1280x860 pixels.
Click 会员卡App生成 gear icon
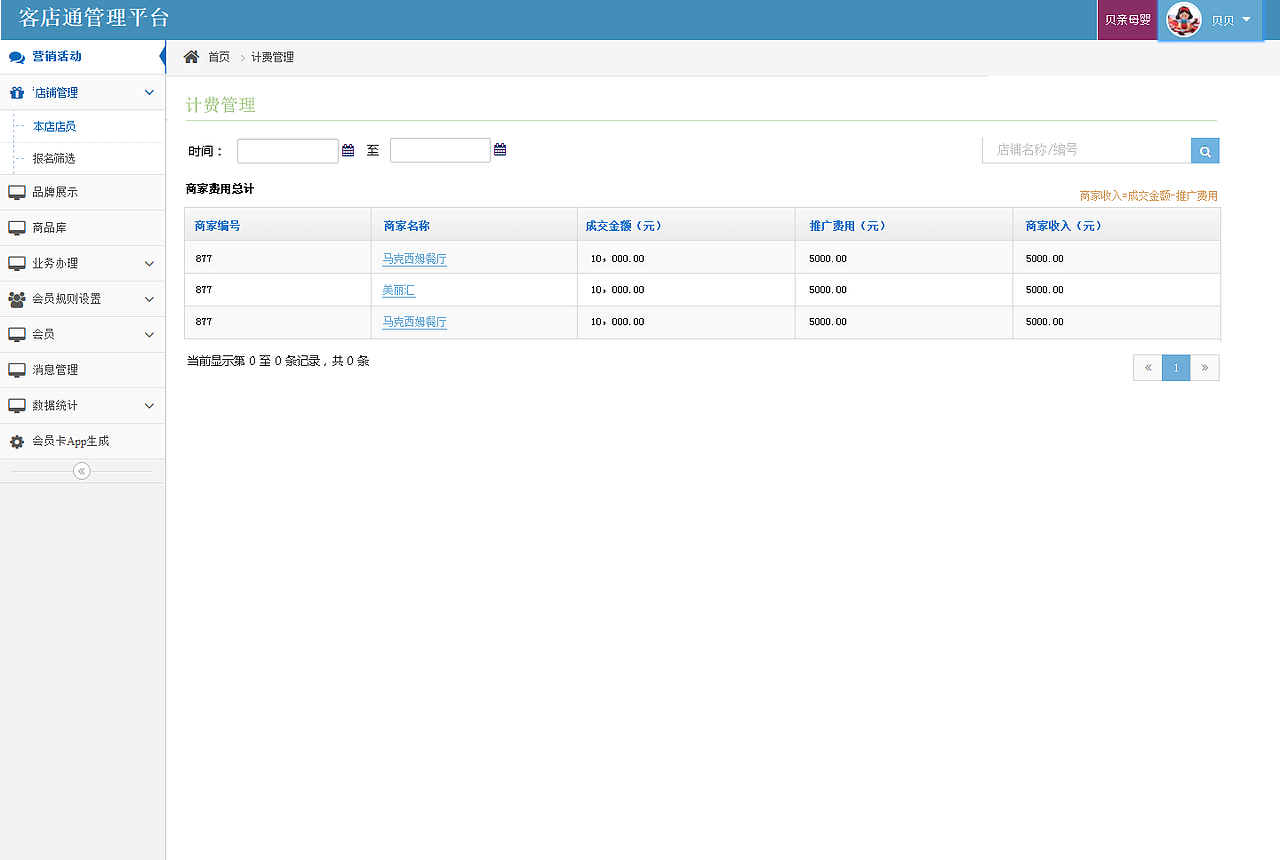[x=16, y=441]
